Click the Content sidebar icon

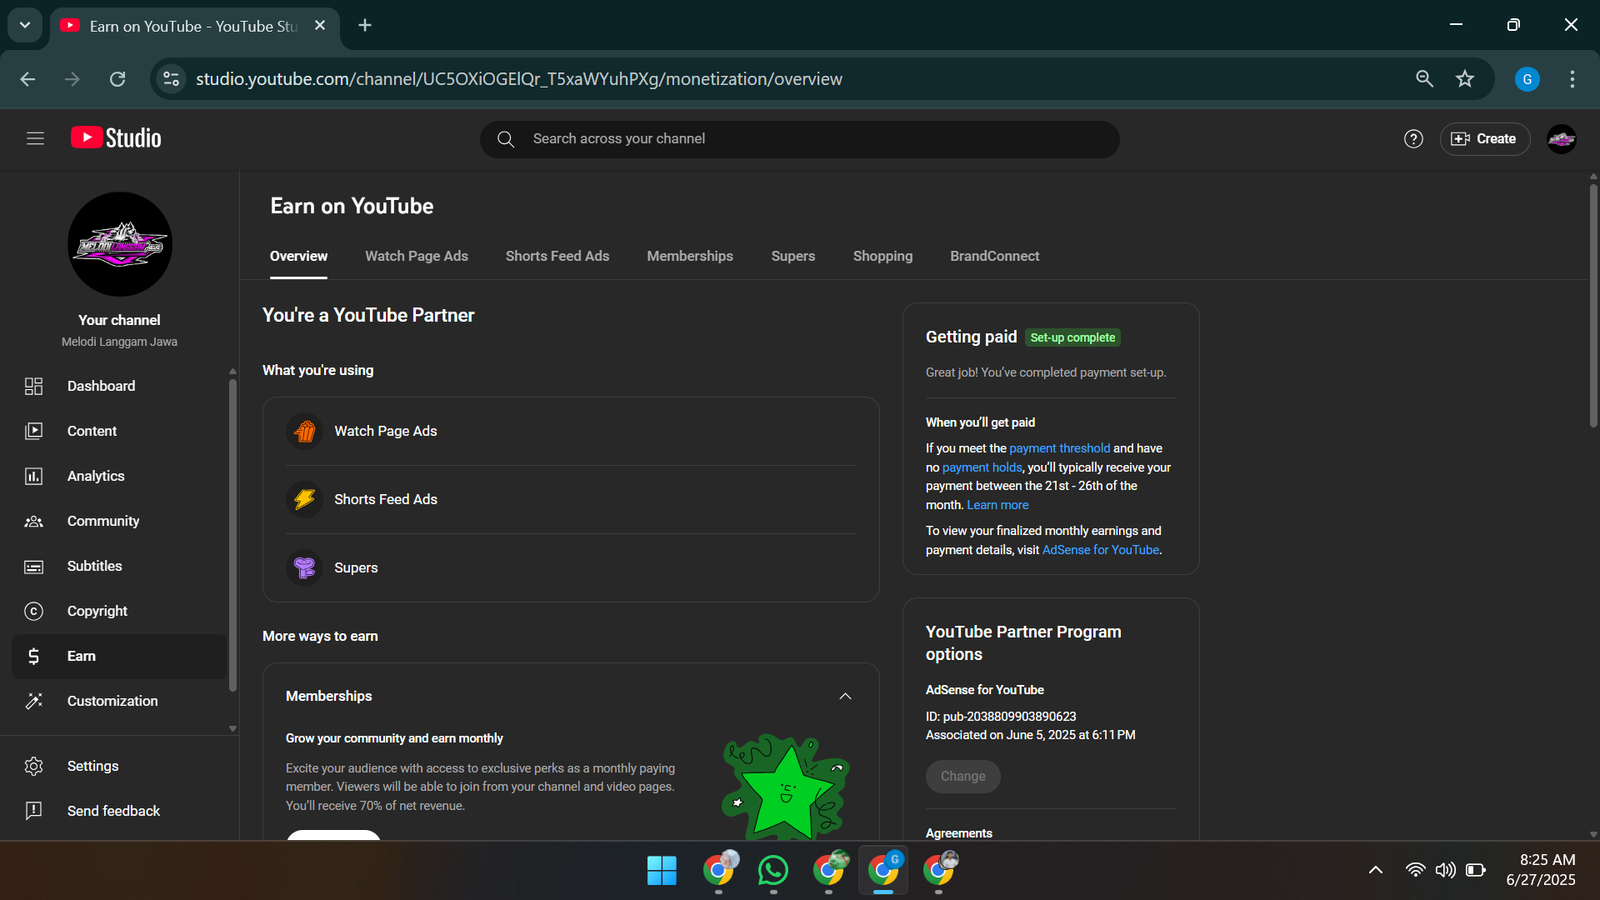pyautogui.click(x=34, y=431)
